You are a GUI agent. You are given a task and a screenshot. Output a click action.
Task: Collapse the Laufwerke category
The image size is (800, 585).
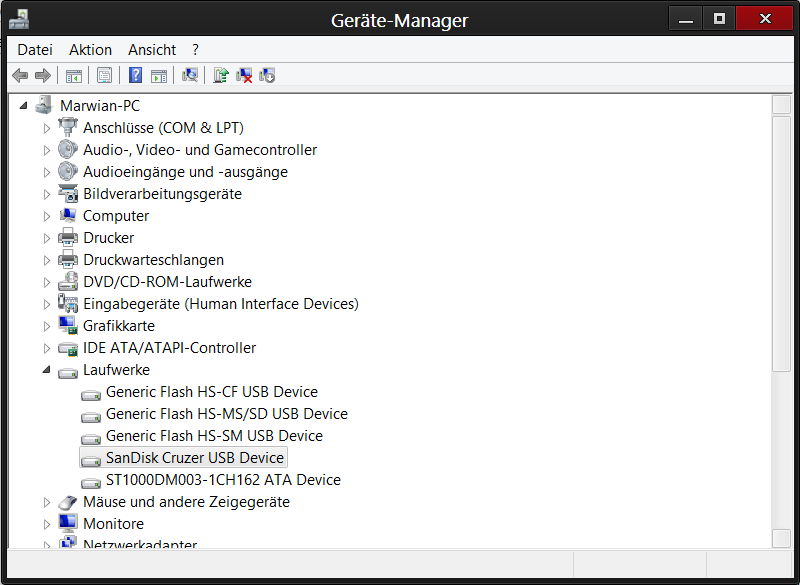pyautogui.click(x=46, y=370)
